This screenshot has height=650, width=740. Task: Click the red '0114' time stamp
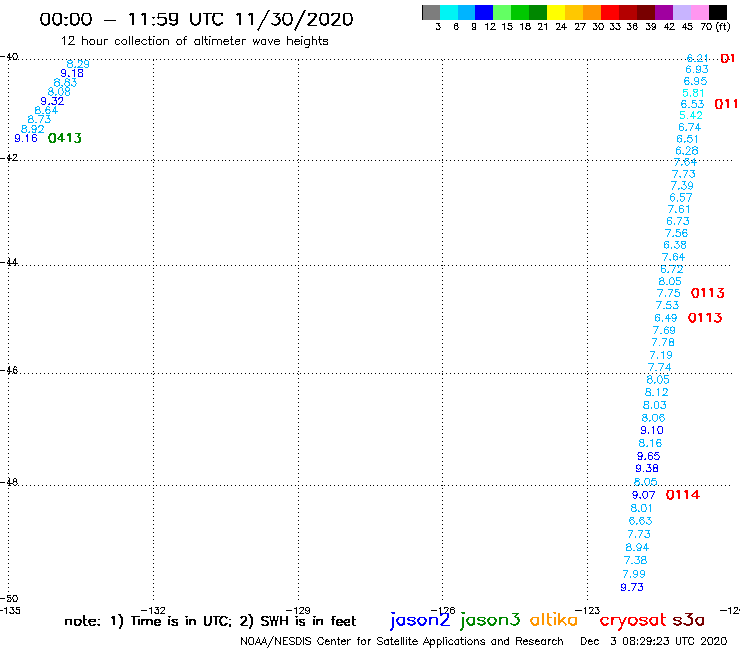pos(682,495)
